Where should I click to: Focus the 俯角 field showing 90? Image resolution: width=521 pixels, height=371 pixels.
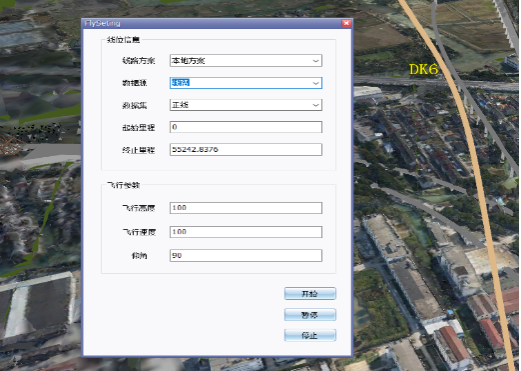pyautogui.click(x=246, y=256)
